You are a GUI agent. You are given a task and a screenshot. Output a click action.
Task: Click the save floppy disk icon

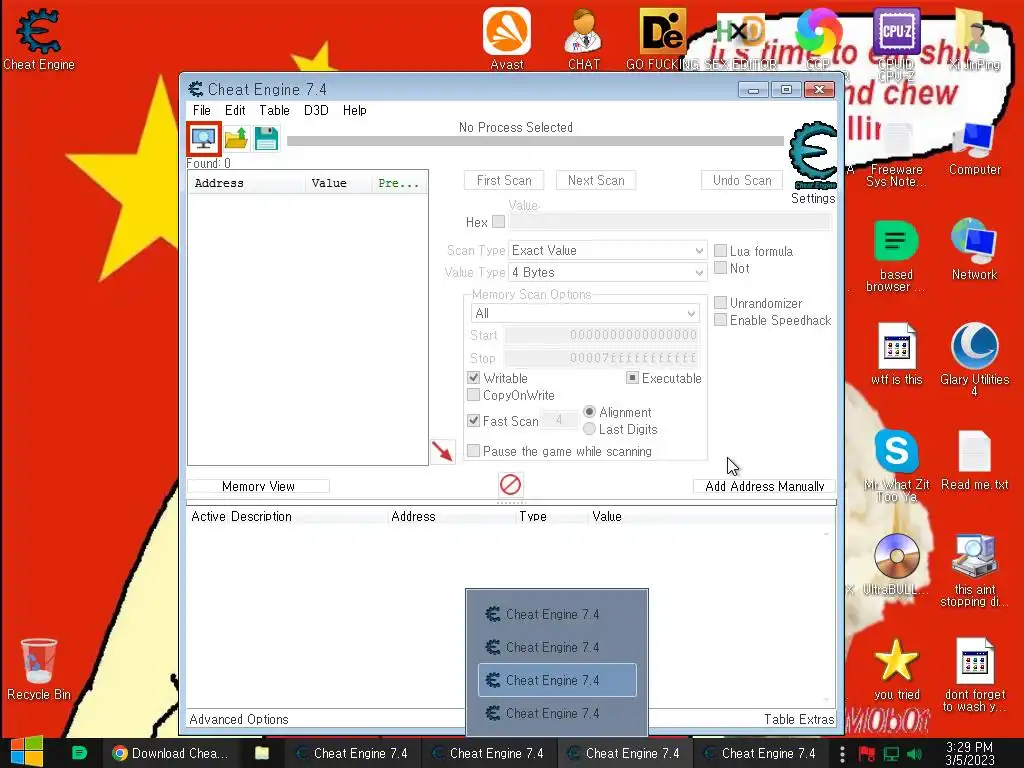(266, 138)
